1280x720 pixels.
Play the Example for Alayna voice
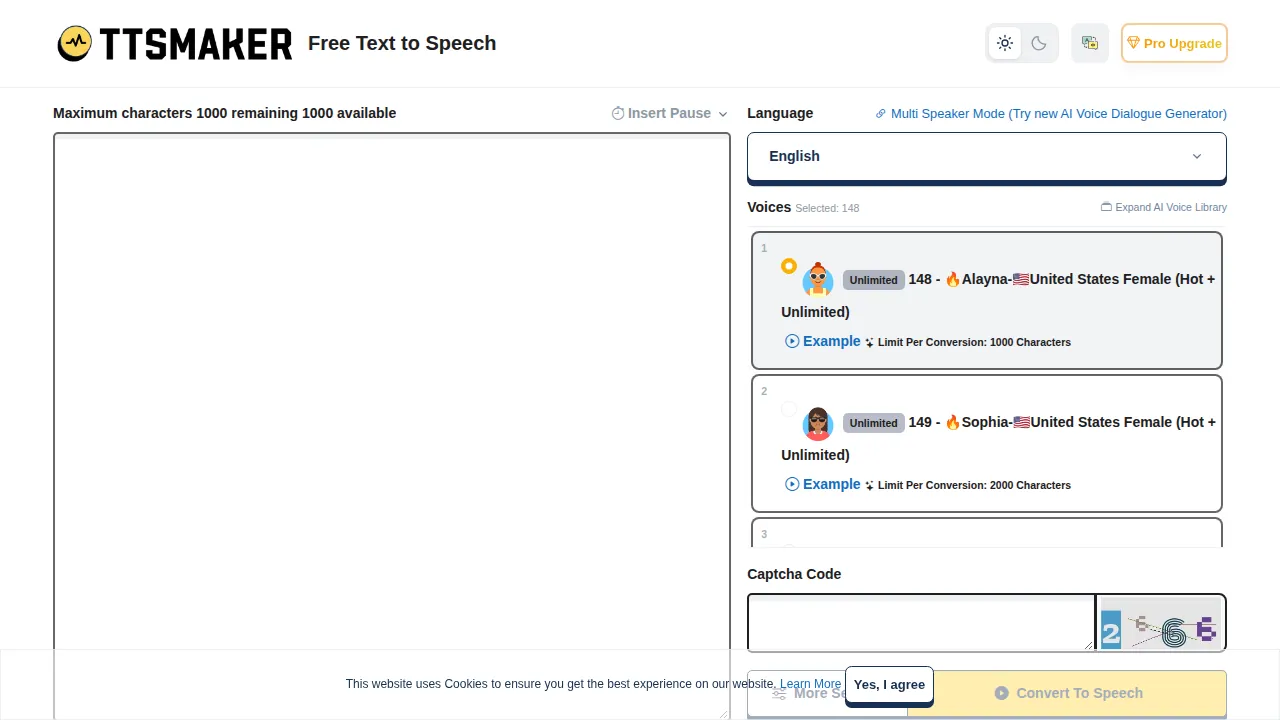point(822,341)
